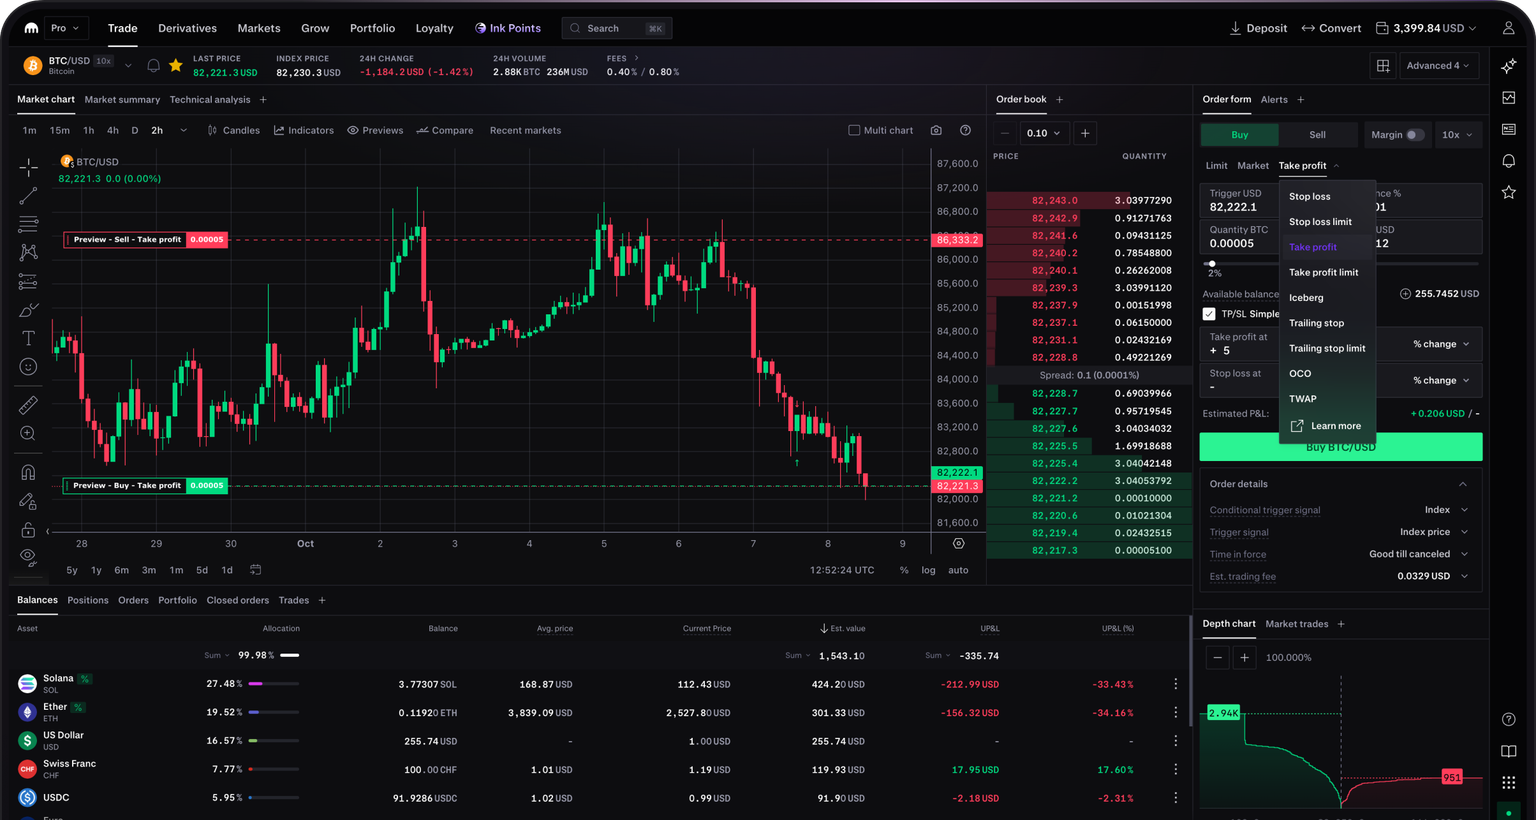Take a chart snapshot with camera icon
The height and width of the screenshot is (820, 1536).
point(936,130)
